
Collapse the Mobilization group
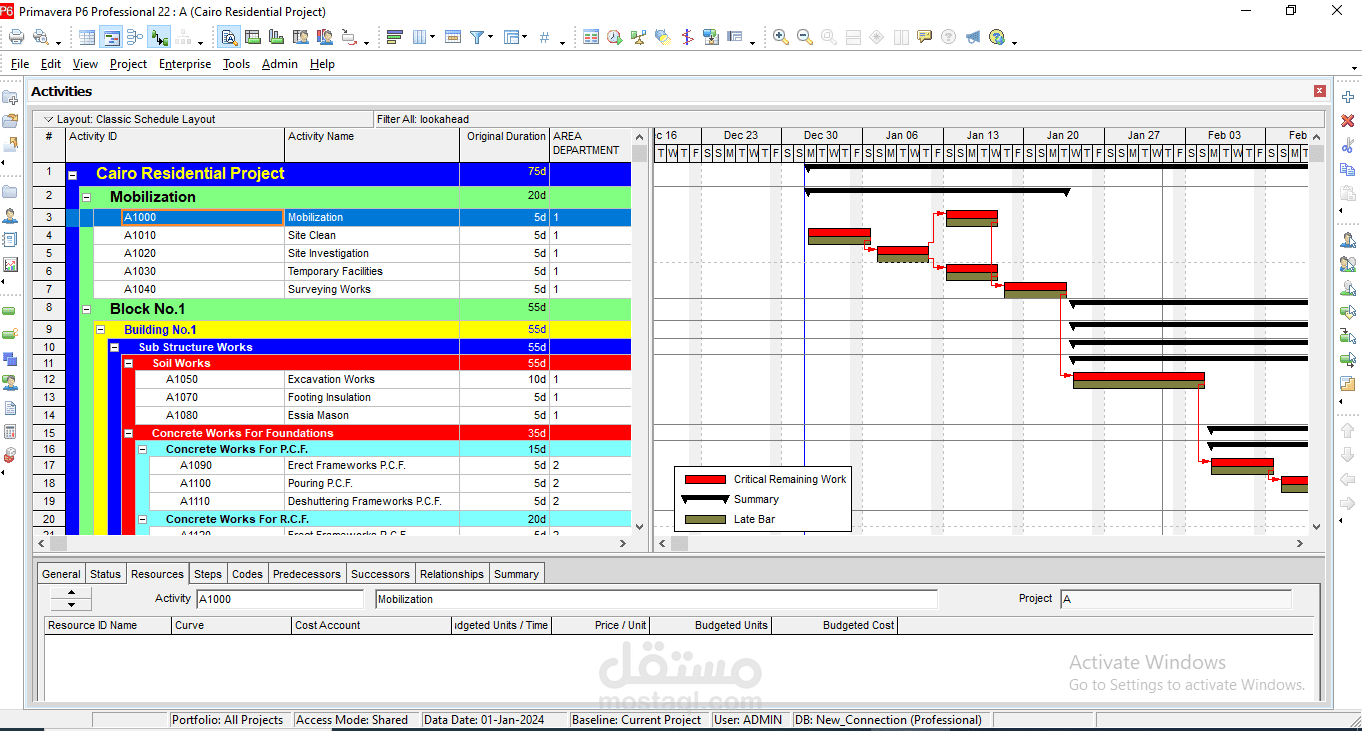86,197
